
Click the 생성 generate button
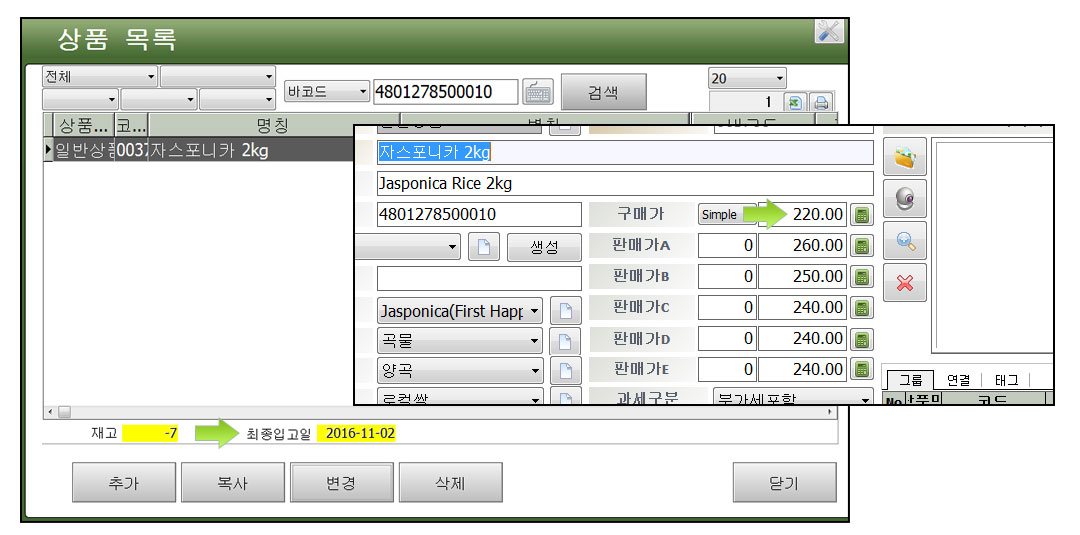(544, 247)
